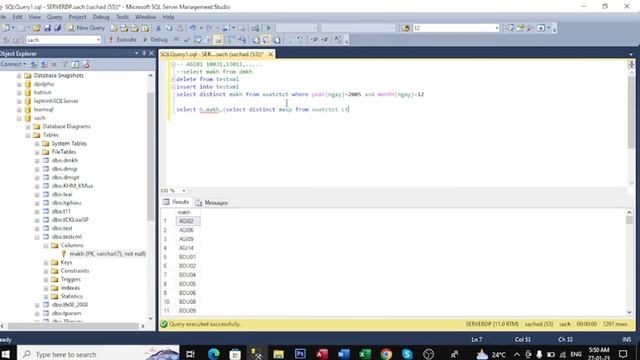Image resolution: width=640 pixels, height=360 pixels.
Task: Open the View menu
Action: 34,17
